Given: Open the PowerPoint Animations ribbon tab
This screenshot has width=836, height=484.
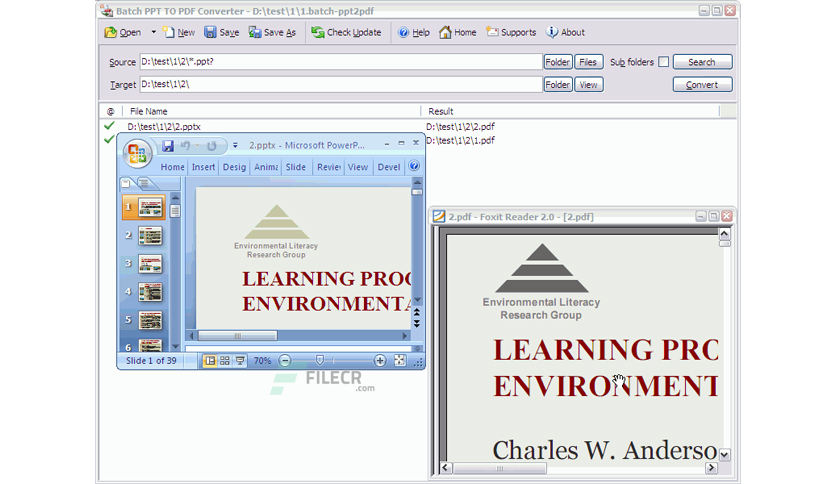Looking at the screenshot, I should point(266,167).
